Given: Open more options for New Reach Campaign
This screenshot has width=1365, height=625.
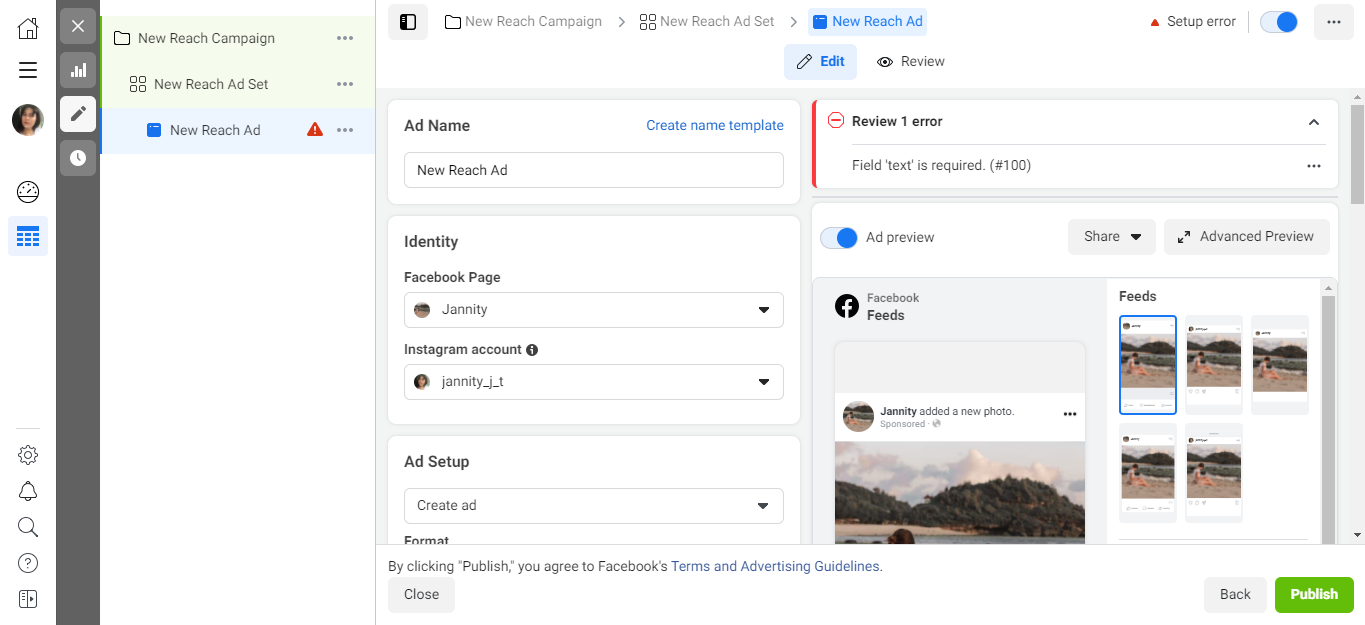Looking at the screenshot, I should point(345,38).
